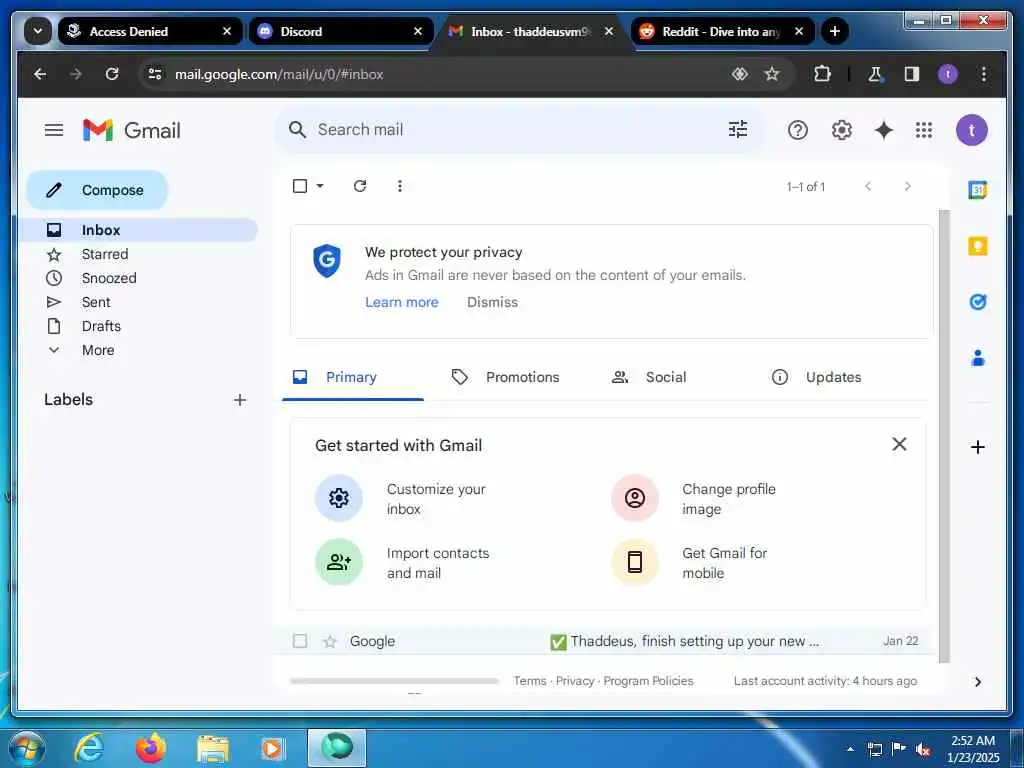This screenshot has width=1024, height=768.
Task: Open Gmail Settings gear icon
Action: pos(841,130)
